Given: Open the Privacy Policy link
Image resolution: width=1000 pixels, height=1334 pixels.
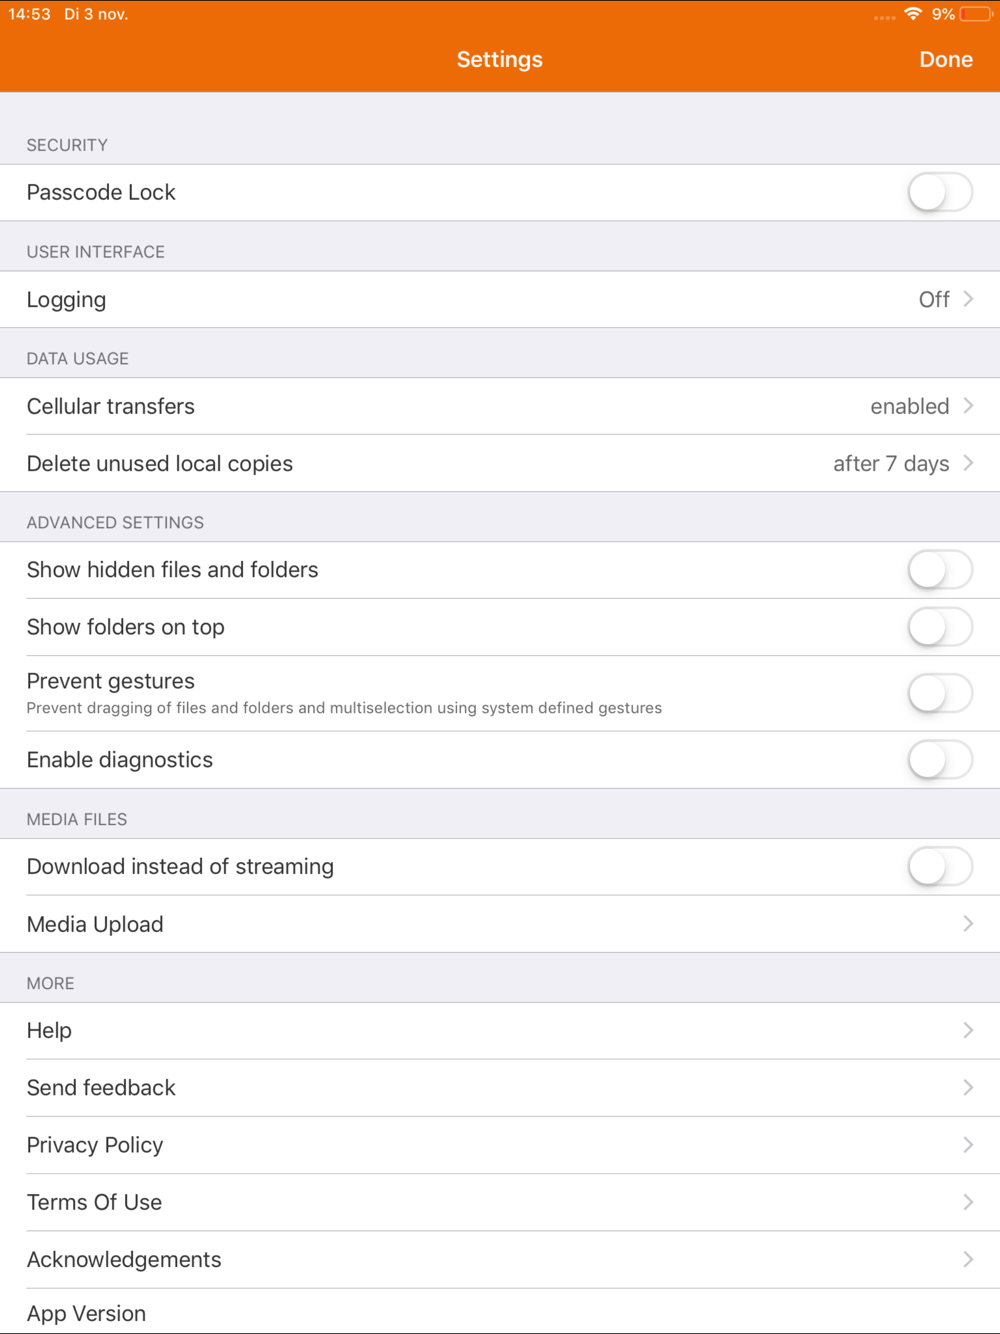Looking at the screenshot, I should tap(500, 1145).
